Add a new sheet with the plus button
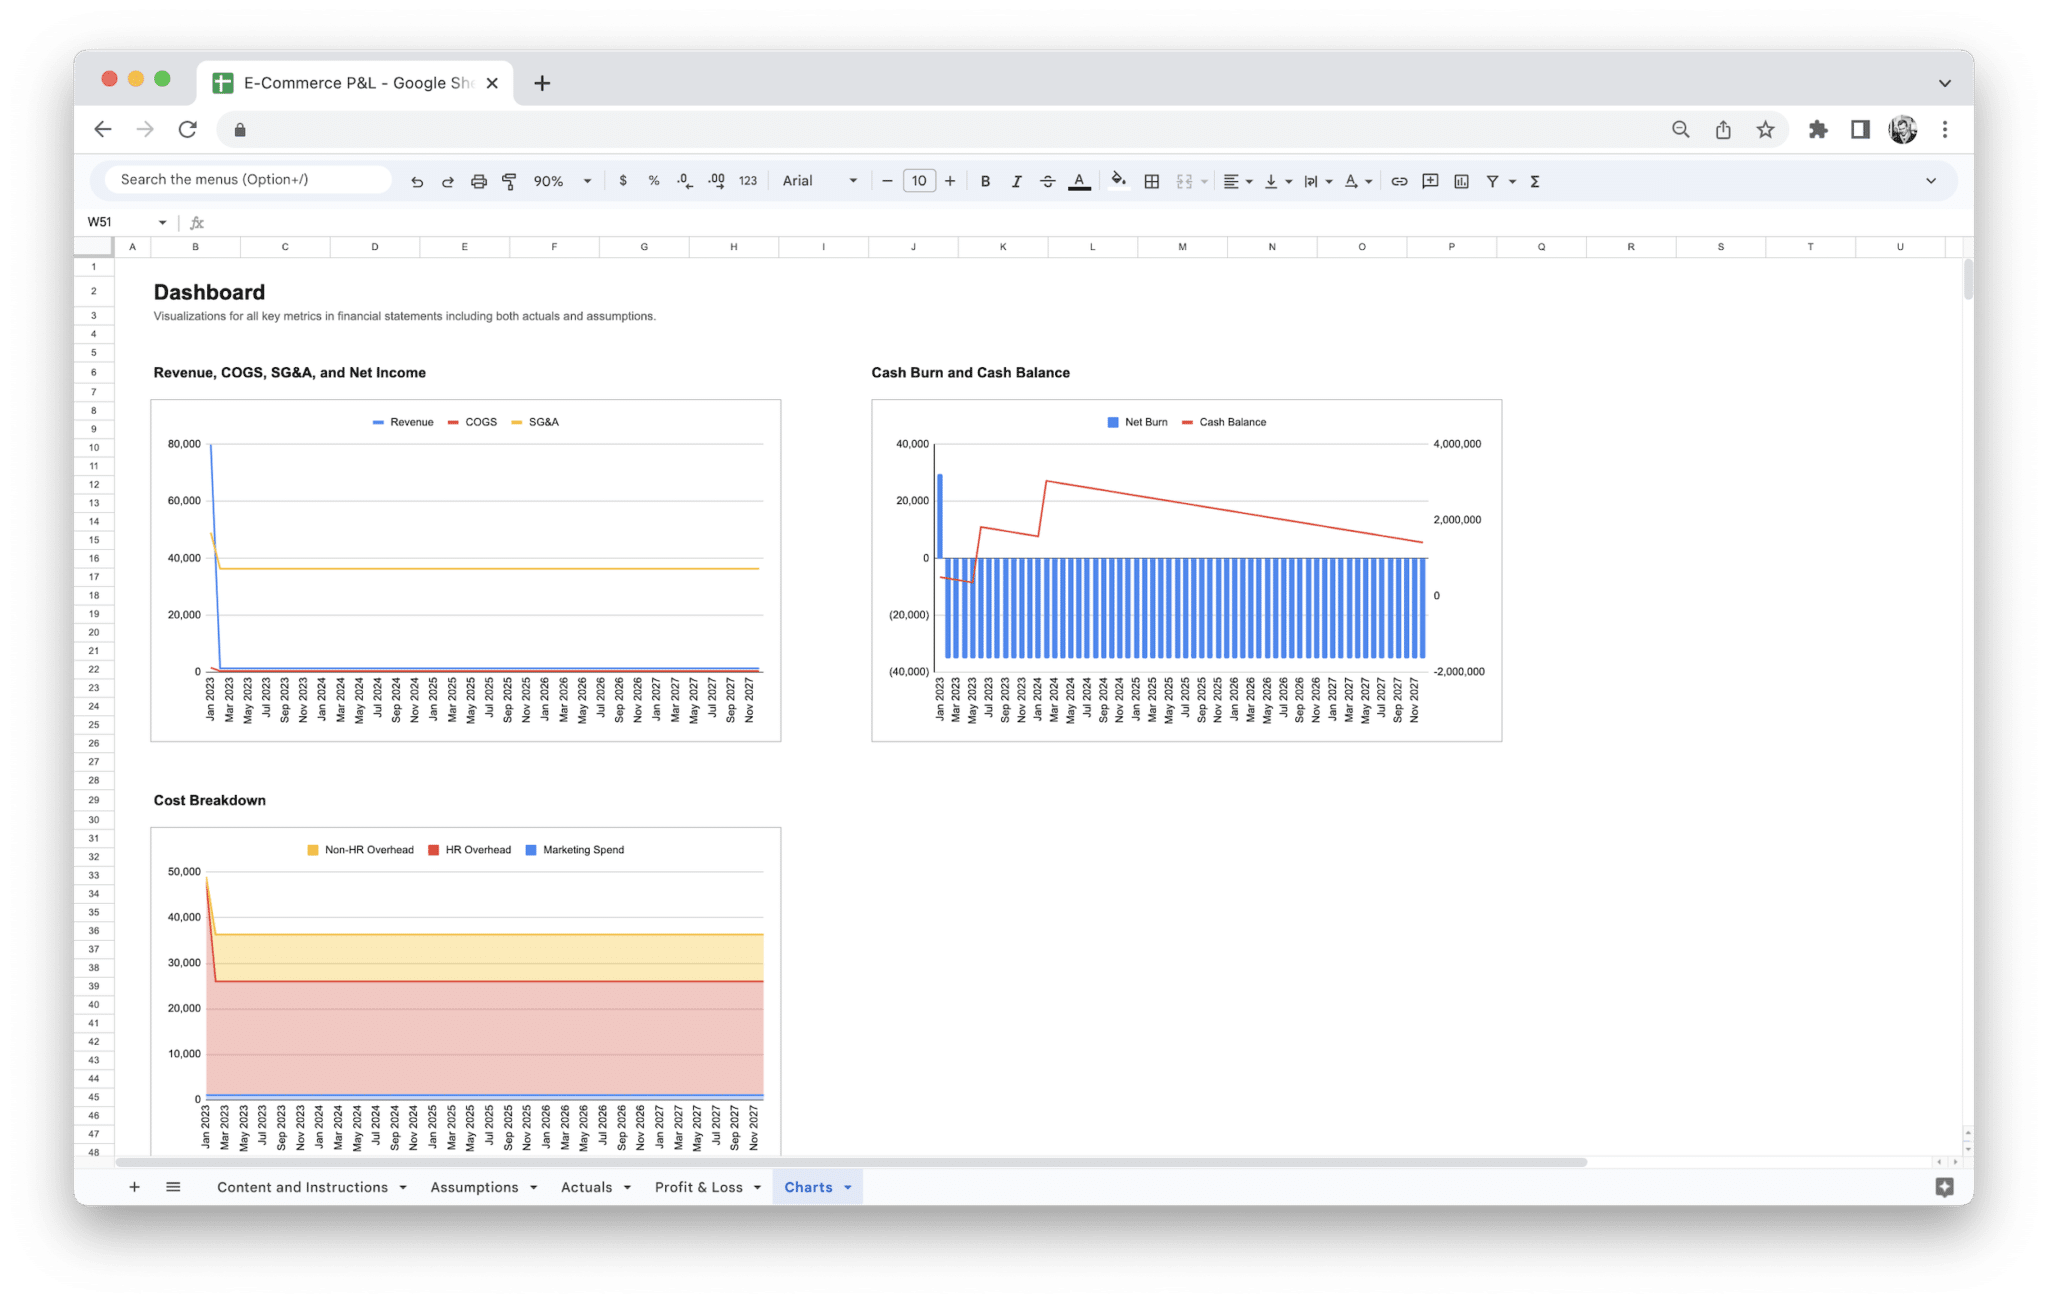The image size is (2048, 1303). point(134,1187)
